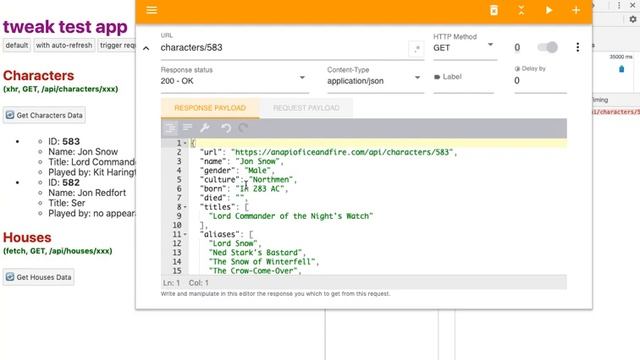Add a new rule with plus icon

(x=576, y=10)
